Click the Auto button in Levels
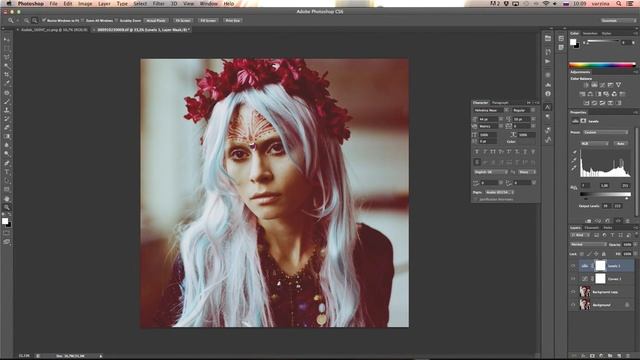This screenshot has width=640, height=360. click(621, 144)
